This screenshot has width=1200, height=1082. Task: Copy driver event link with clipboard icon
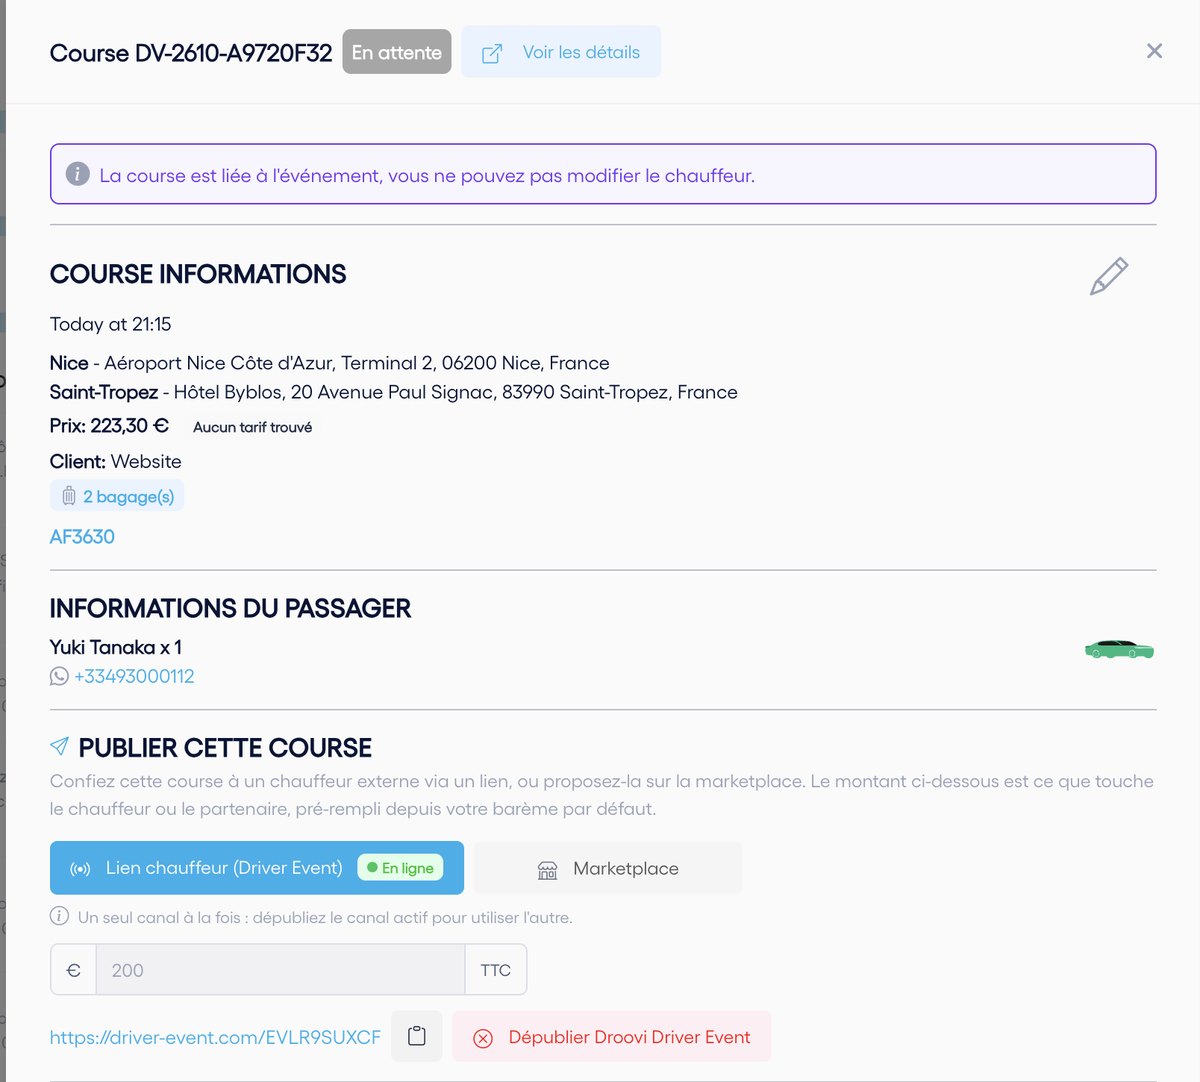click(x=417, y=1037)
